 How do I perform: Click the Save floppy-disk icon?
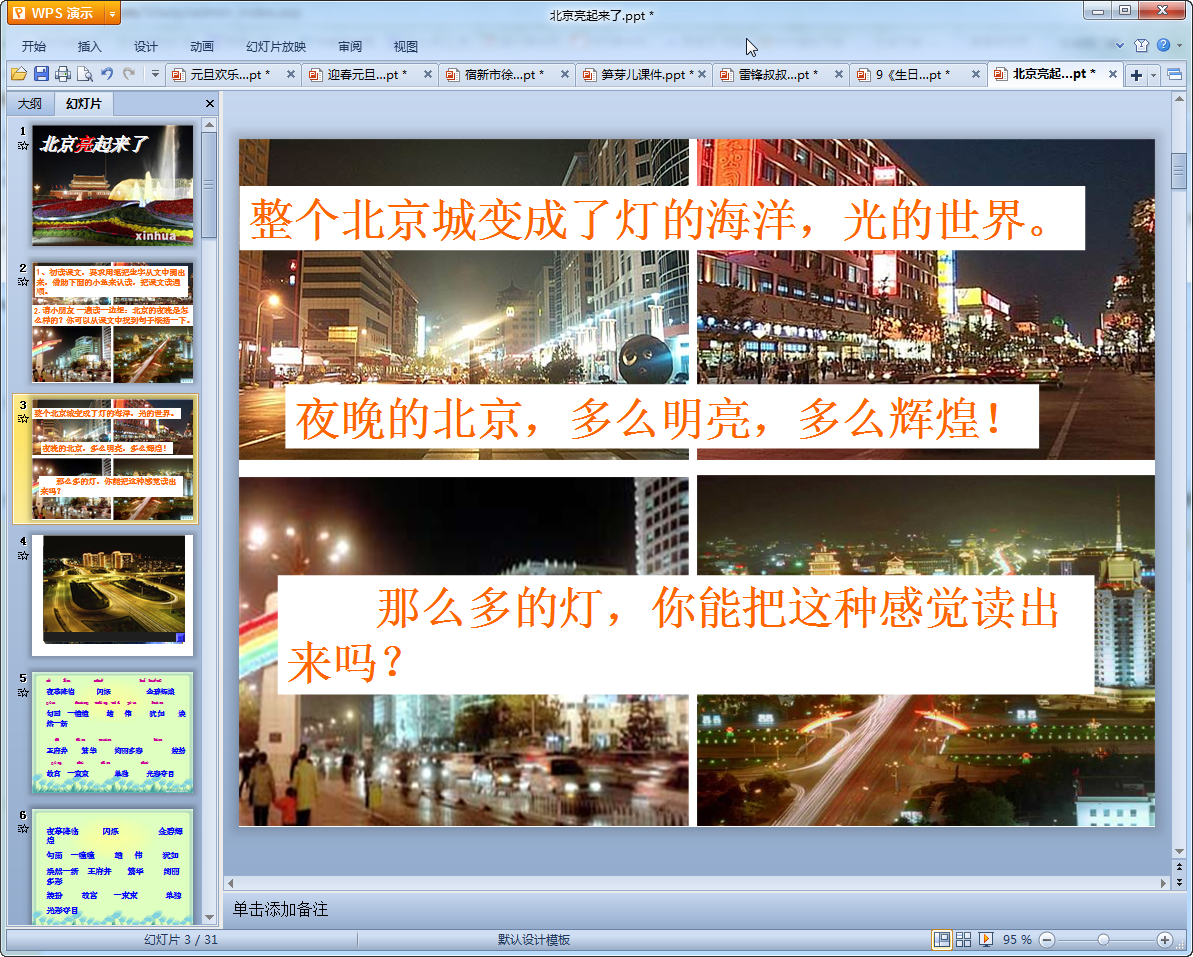(41, 74)
